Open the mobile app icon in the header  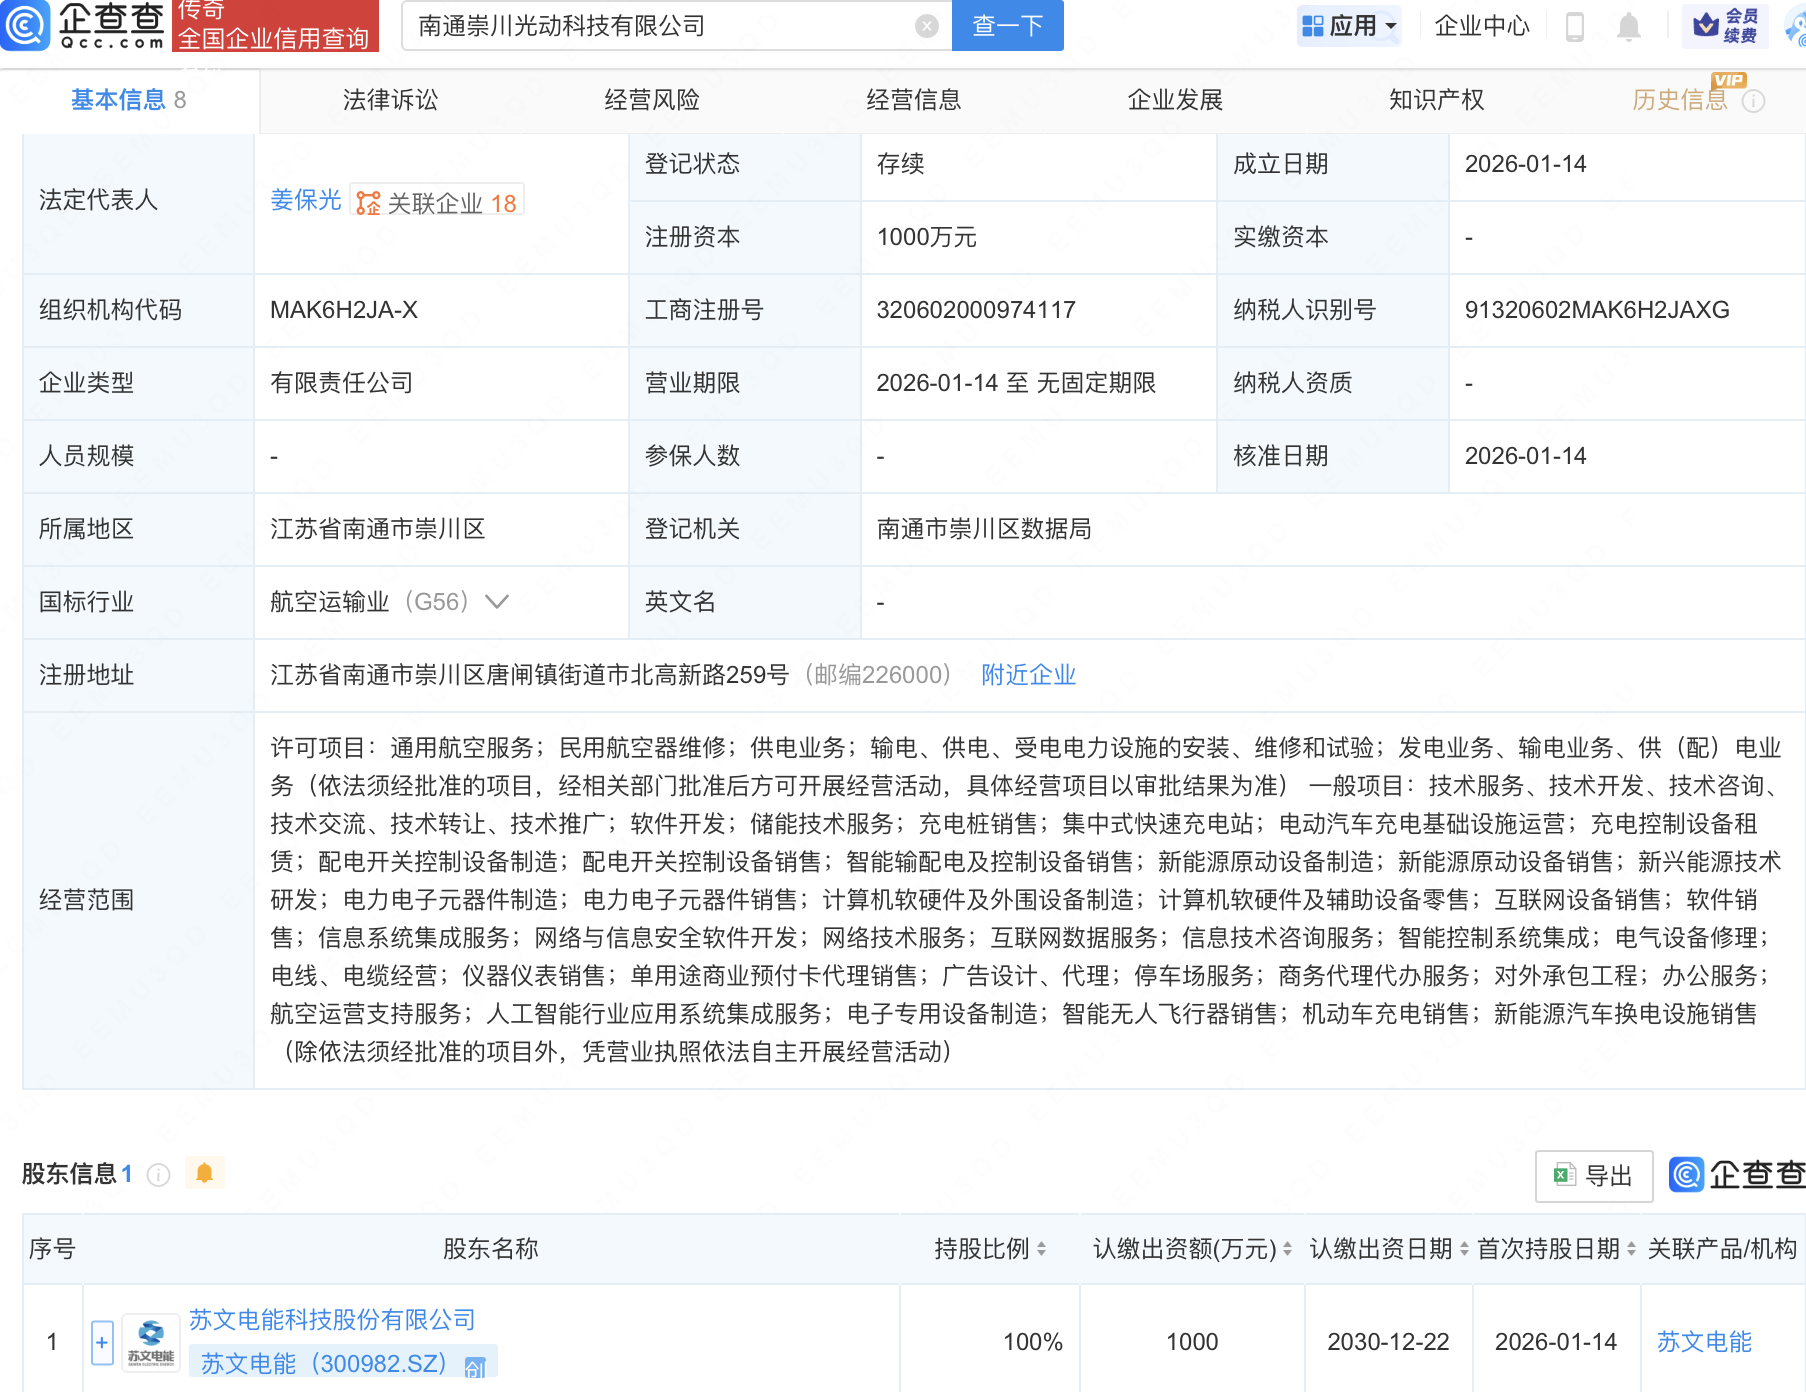1575,27
